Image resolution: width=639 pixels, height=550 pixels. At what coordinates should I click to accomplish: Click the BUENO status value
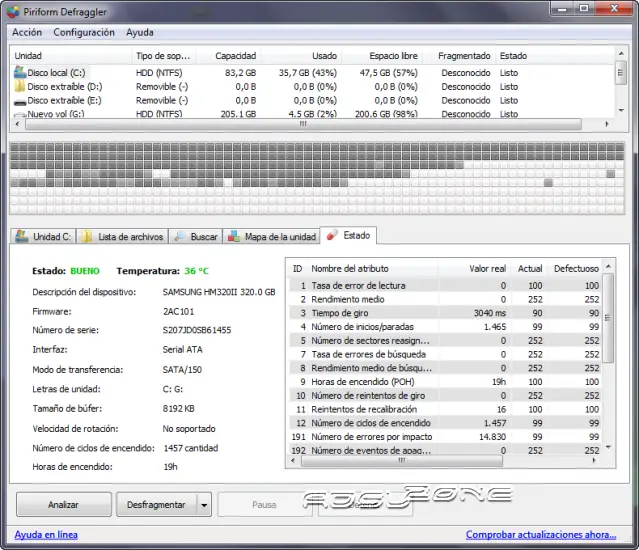(85, 271)
